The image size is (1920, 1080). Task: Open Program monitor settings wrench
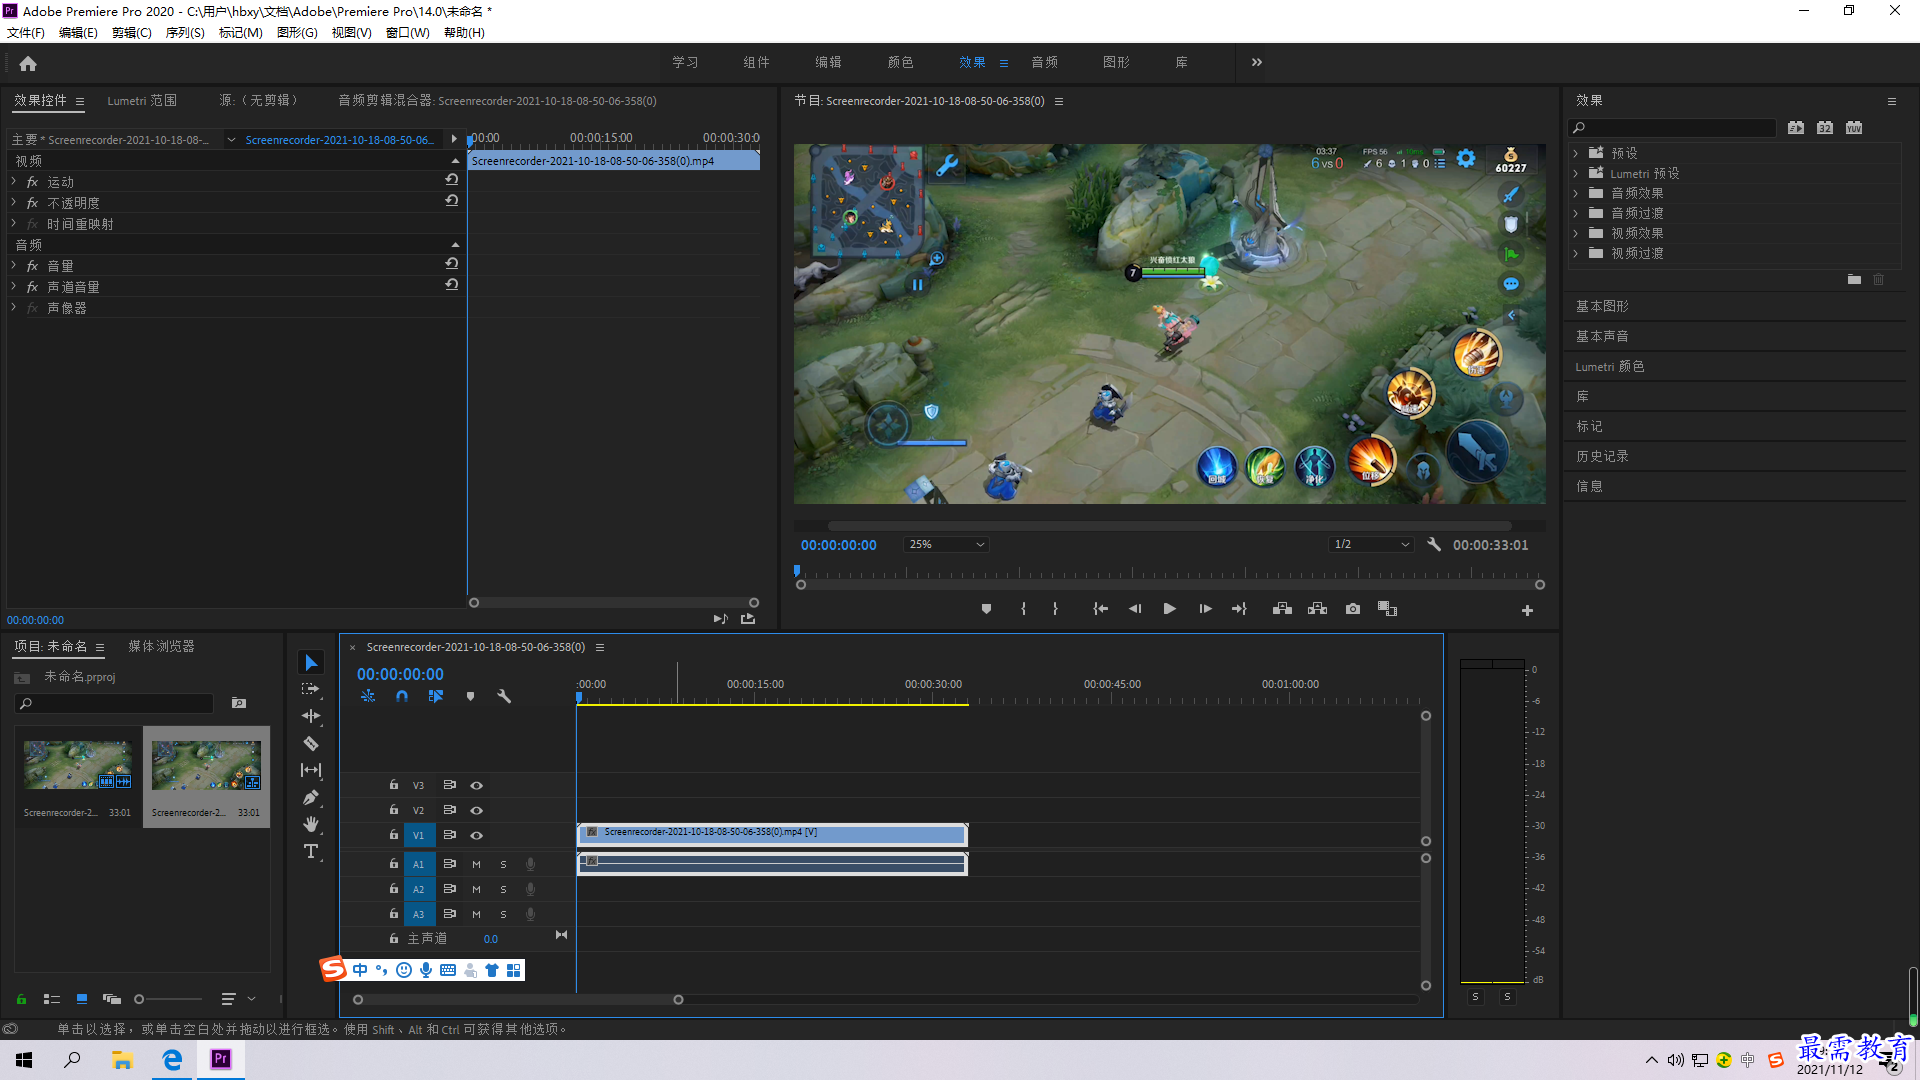tap(1434, 545)
